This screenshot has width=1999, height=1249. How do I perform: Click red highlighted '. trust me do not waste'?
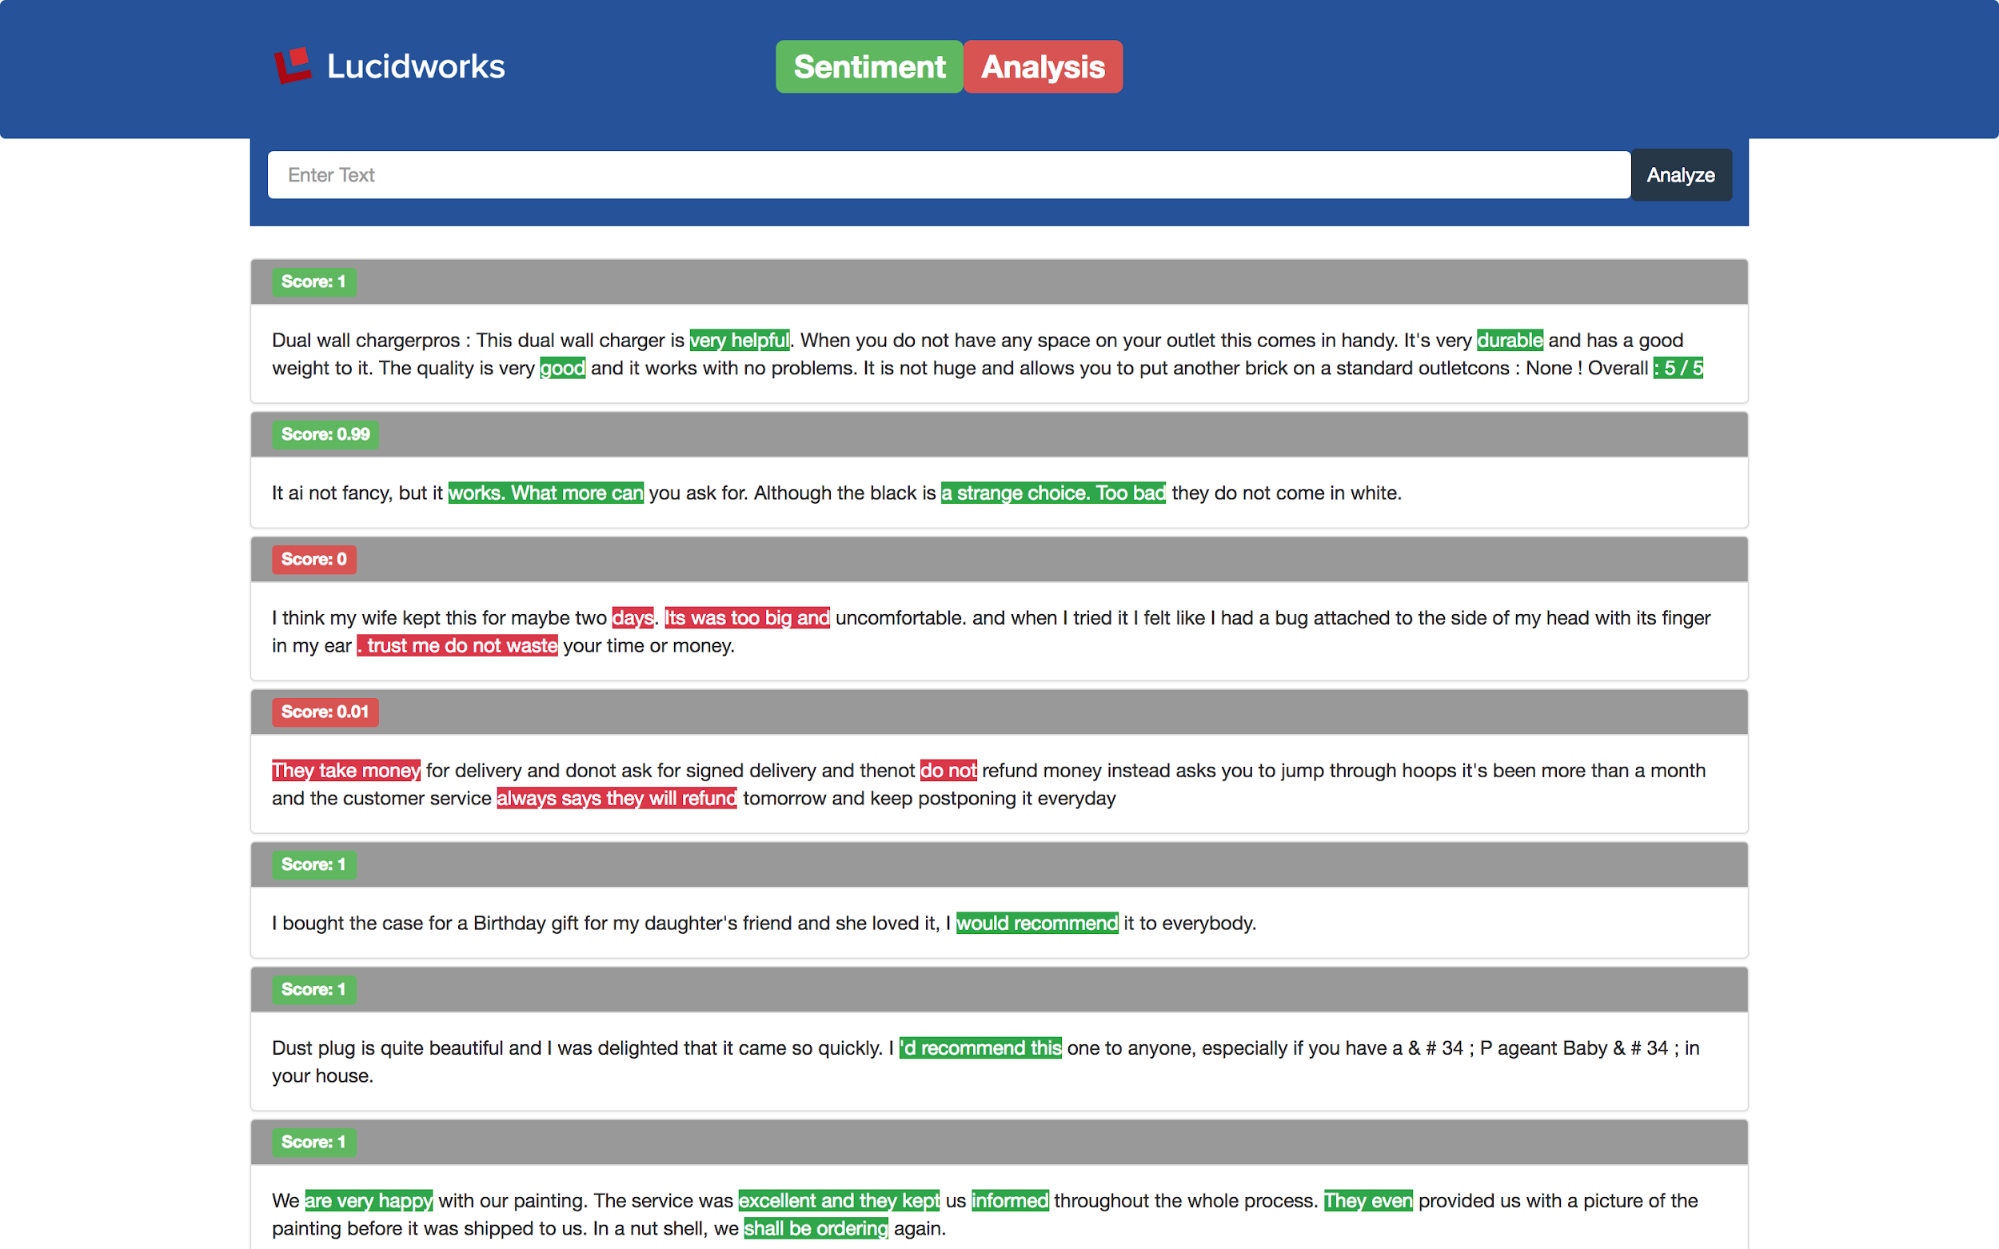pos(457,646)
